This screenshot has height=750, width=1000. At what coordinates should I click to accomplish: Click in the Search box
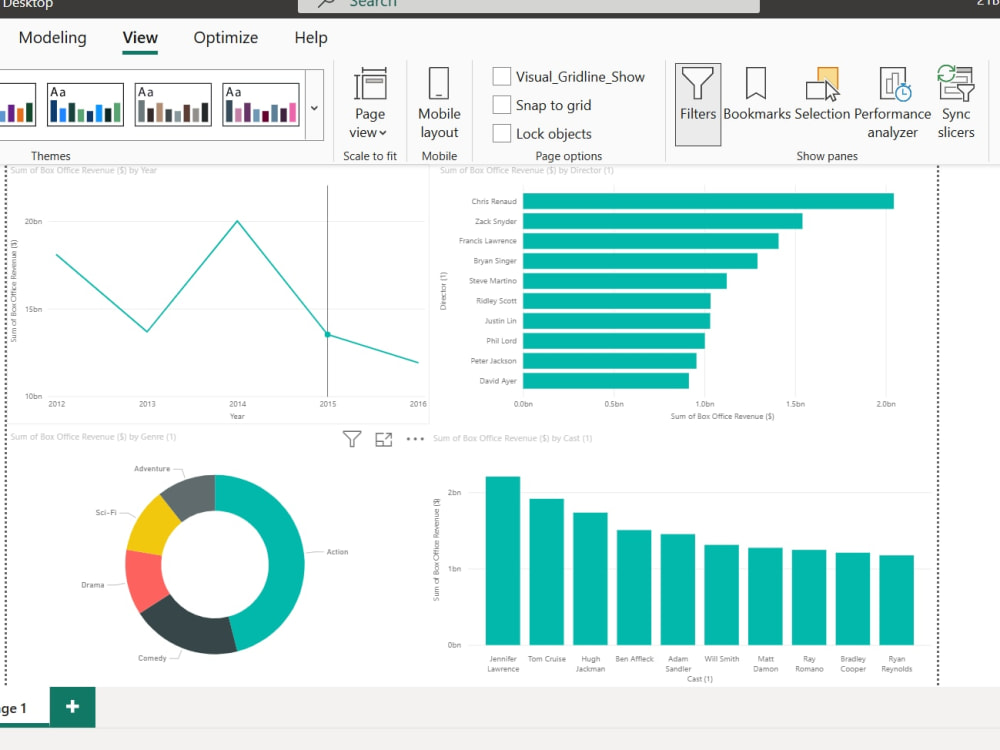pos(529,5)
